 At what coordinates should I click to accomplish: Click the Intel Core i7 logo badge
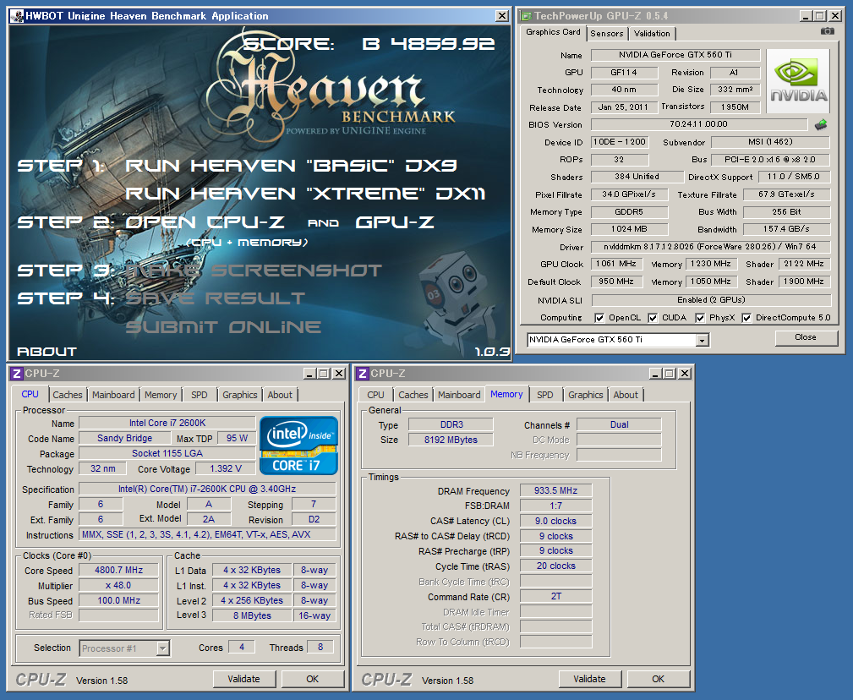(299, 445)
